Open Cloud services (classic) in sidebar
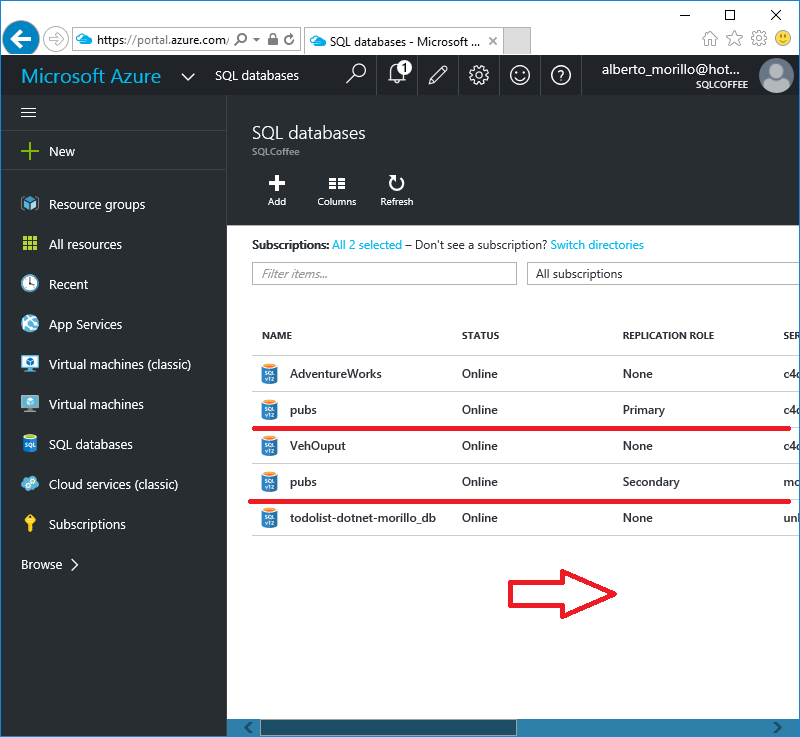 tap(114, 484)
